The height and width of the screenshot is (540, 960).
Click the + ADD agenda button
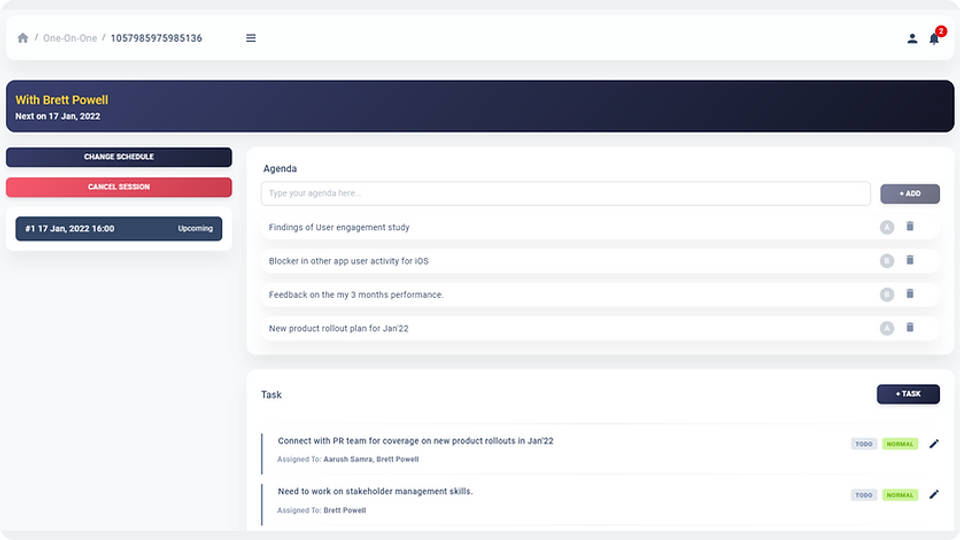coord(910,193)
